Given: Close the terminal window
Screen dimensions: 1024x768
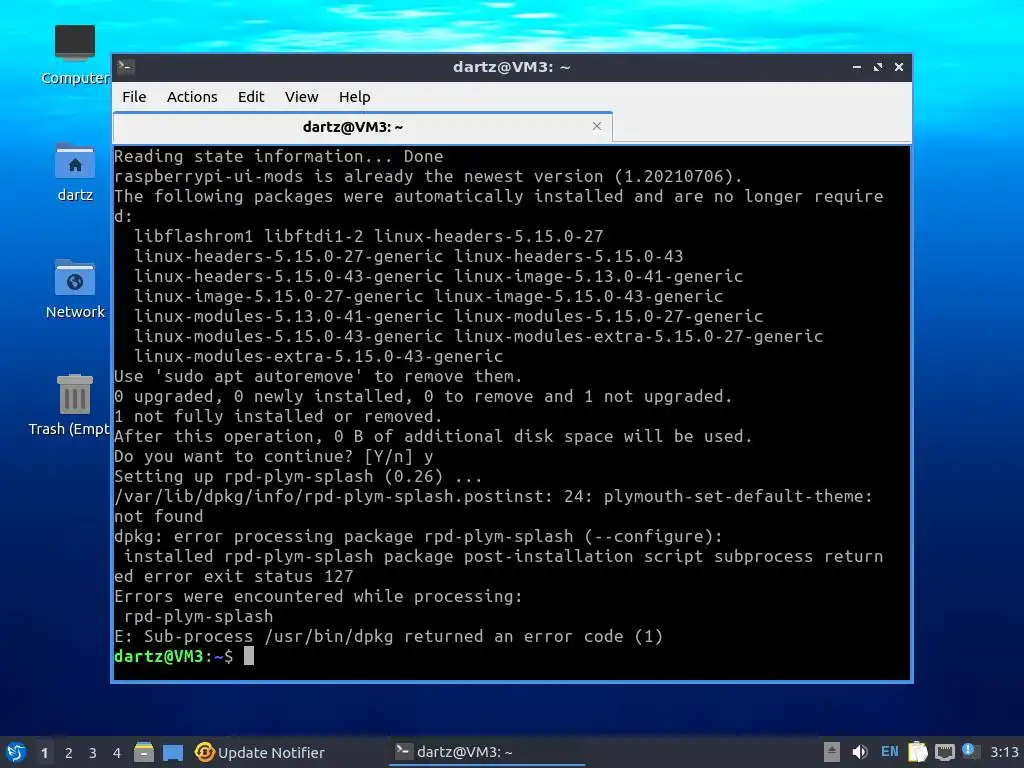Looking at the screenshot, I should point(899,67).
